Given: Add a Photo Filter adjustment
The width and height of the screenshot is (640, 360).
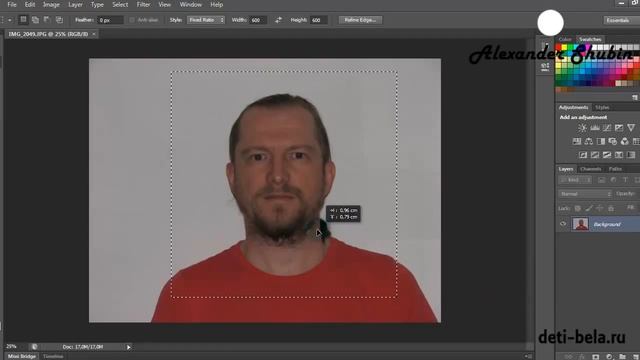Looking at the screenshot, I should (613, 141).
